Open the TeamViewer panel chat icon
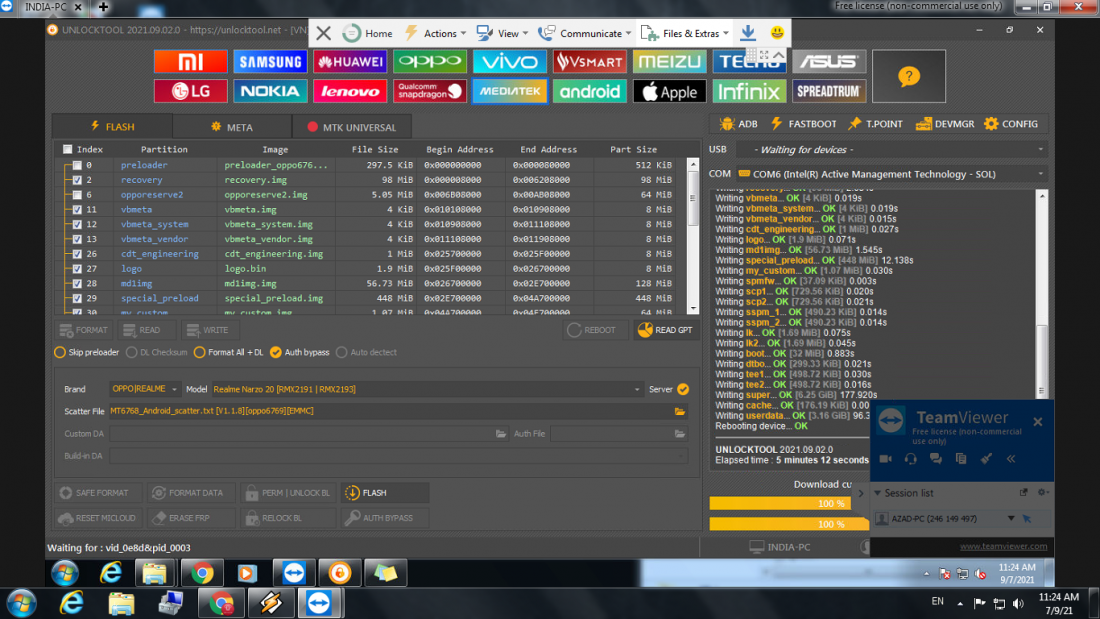Screen dimensions: 1100x619 pos(936,458)
